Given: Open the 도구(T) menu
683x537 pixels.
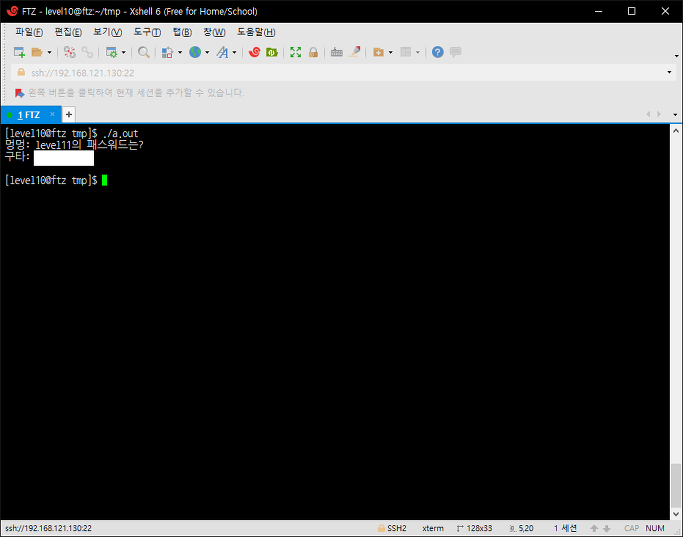Looking at the screenshot, I should point(147,32).
